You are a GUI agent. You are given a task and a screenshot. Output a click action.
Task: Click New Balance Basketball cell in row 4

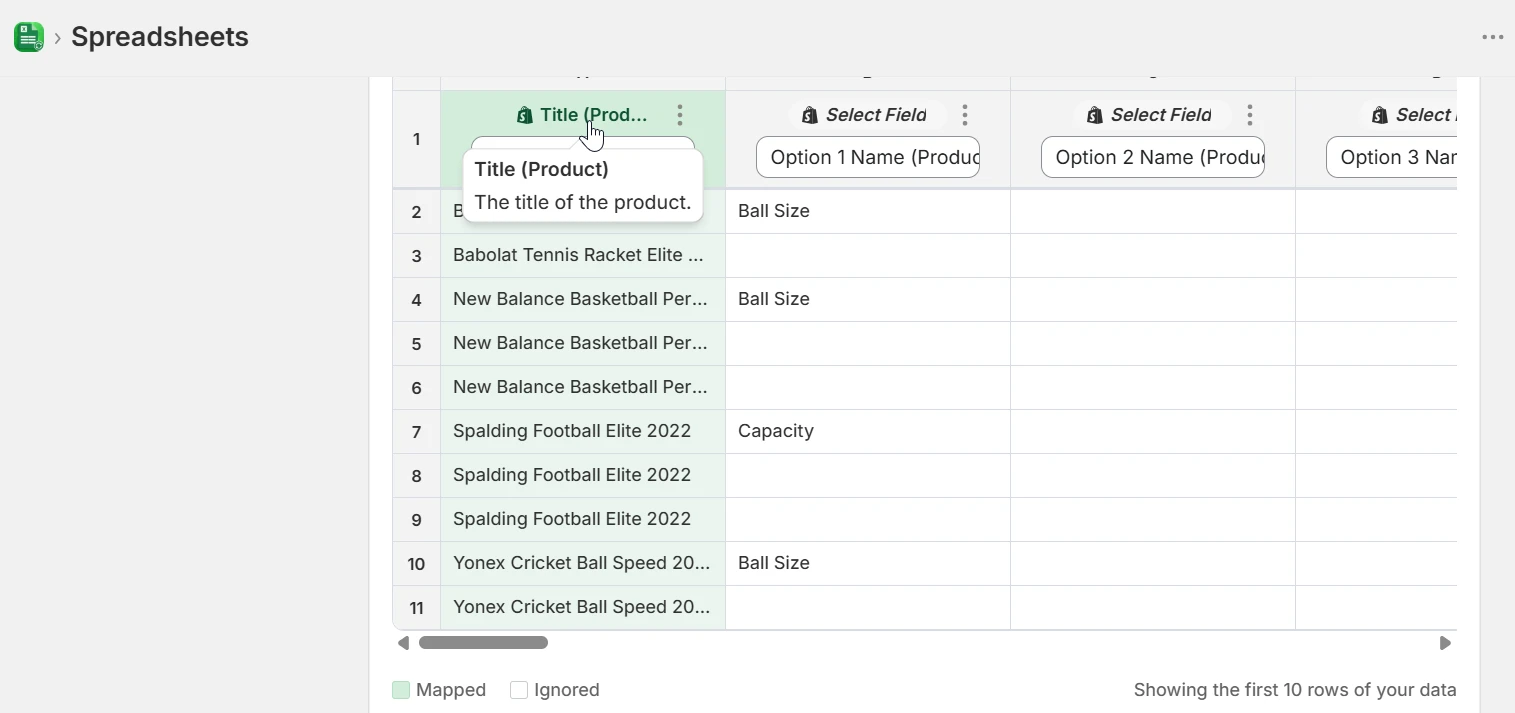[x=583, y=299]
